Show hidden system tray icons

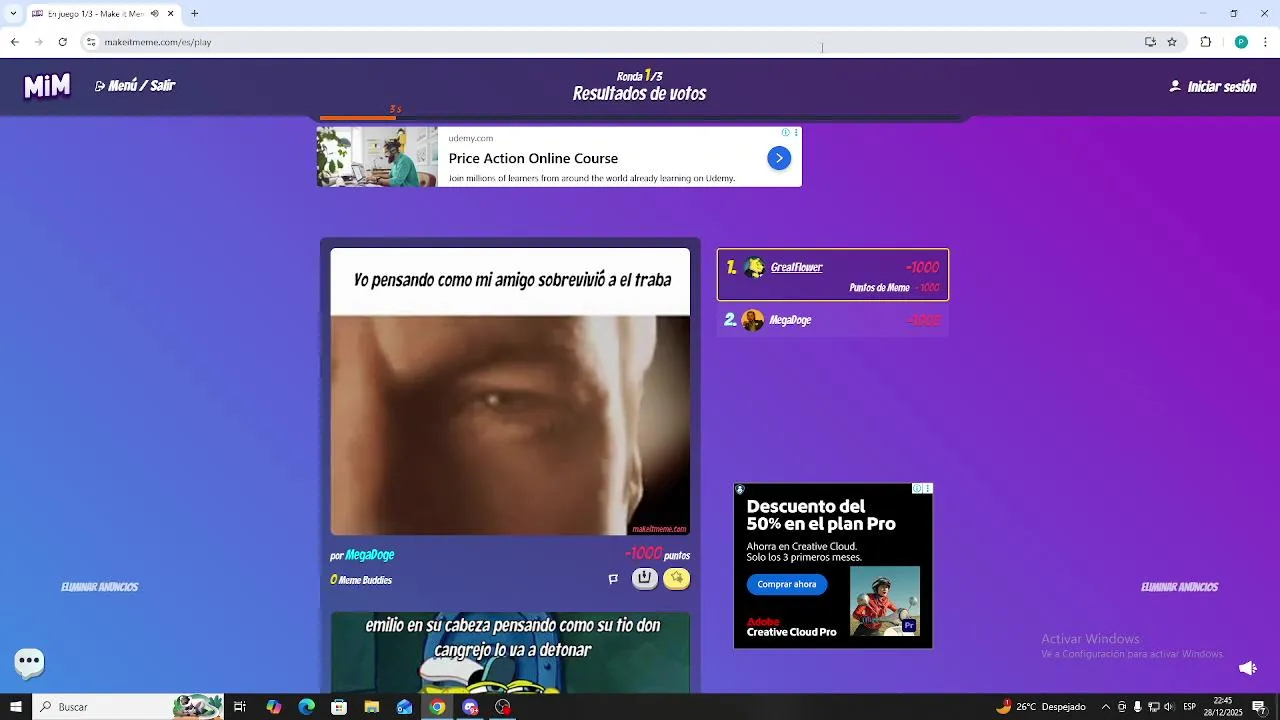pyautogui.click(x=1105, y=707)
